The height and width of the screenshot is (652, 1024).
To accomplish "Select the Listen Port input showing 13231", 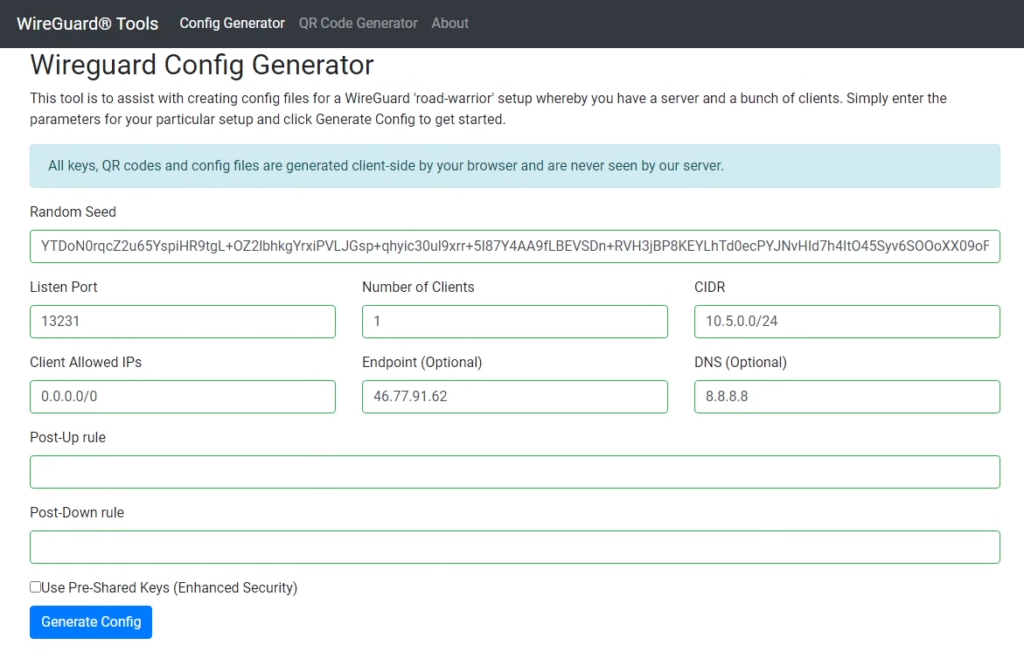I will [182, 321].
